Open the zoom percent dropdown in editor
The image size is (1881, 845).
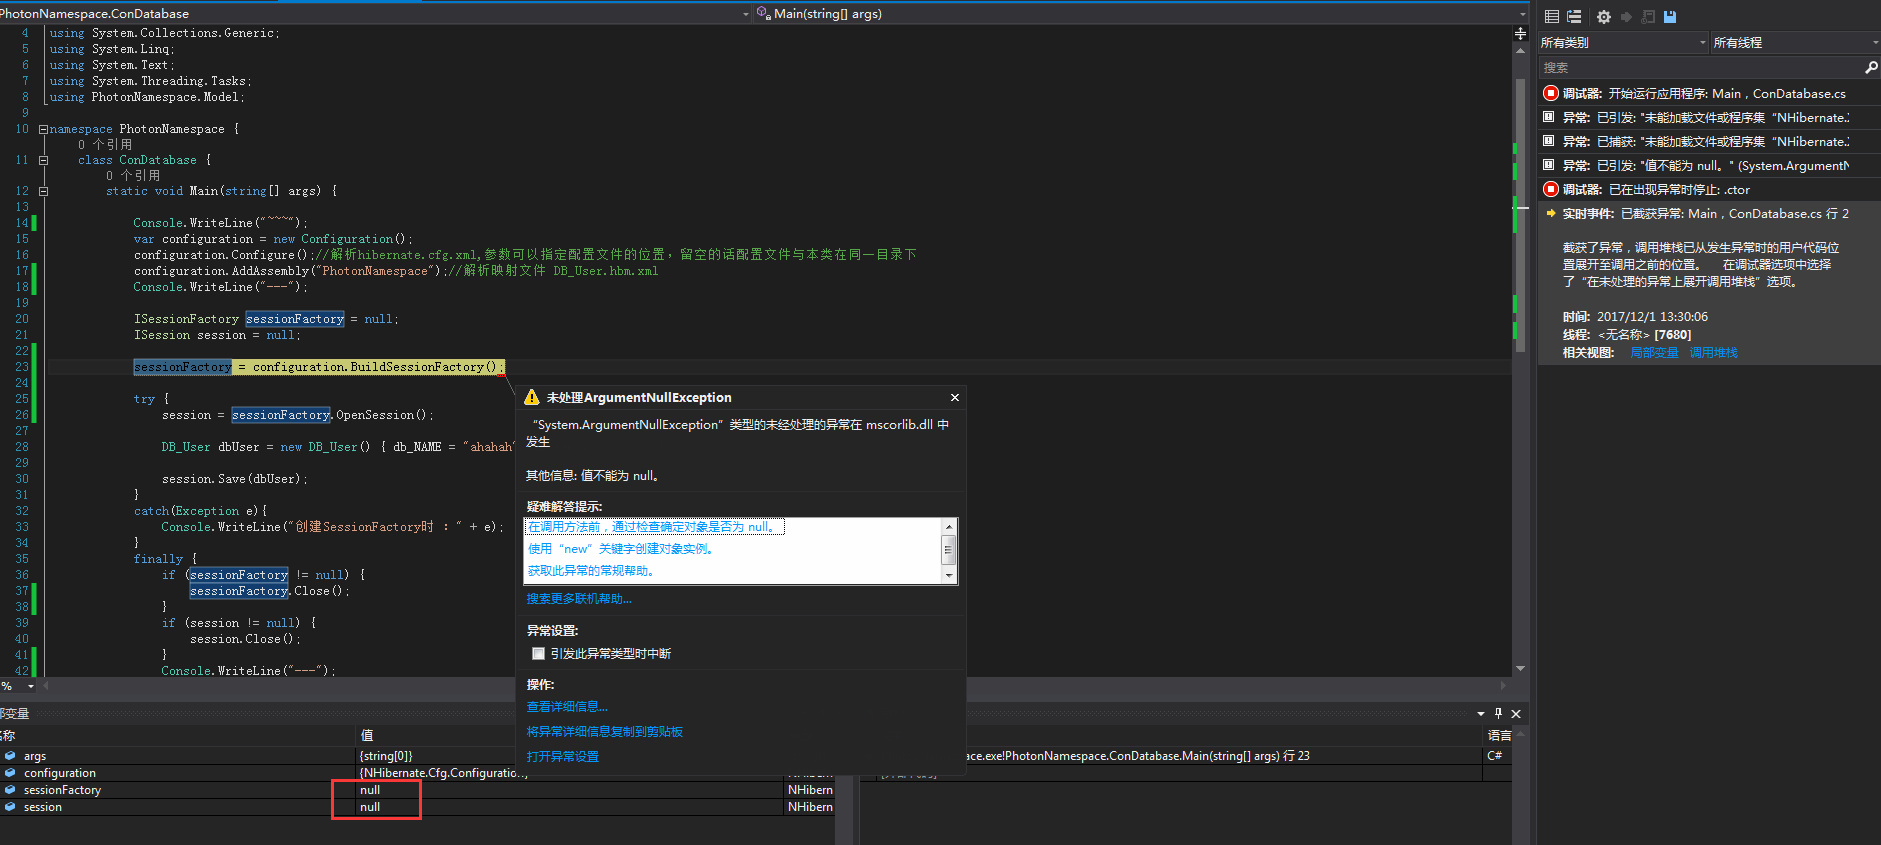point(31,686)
